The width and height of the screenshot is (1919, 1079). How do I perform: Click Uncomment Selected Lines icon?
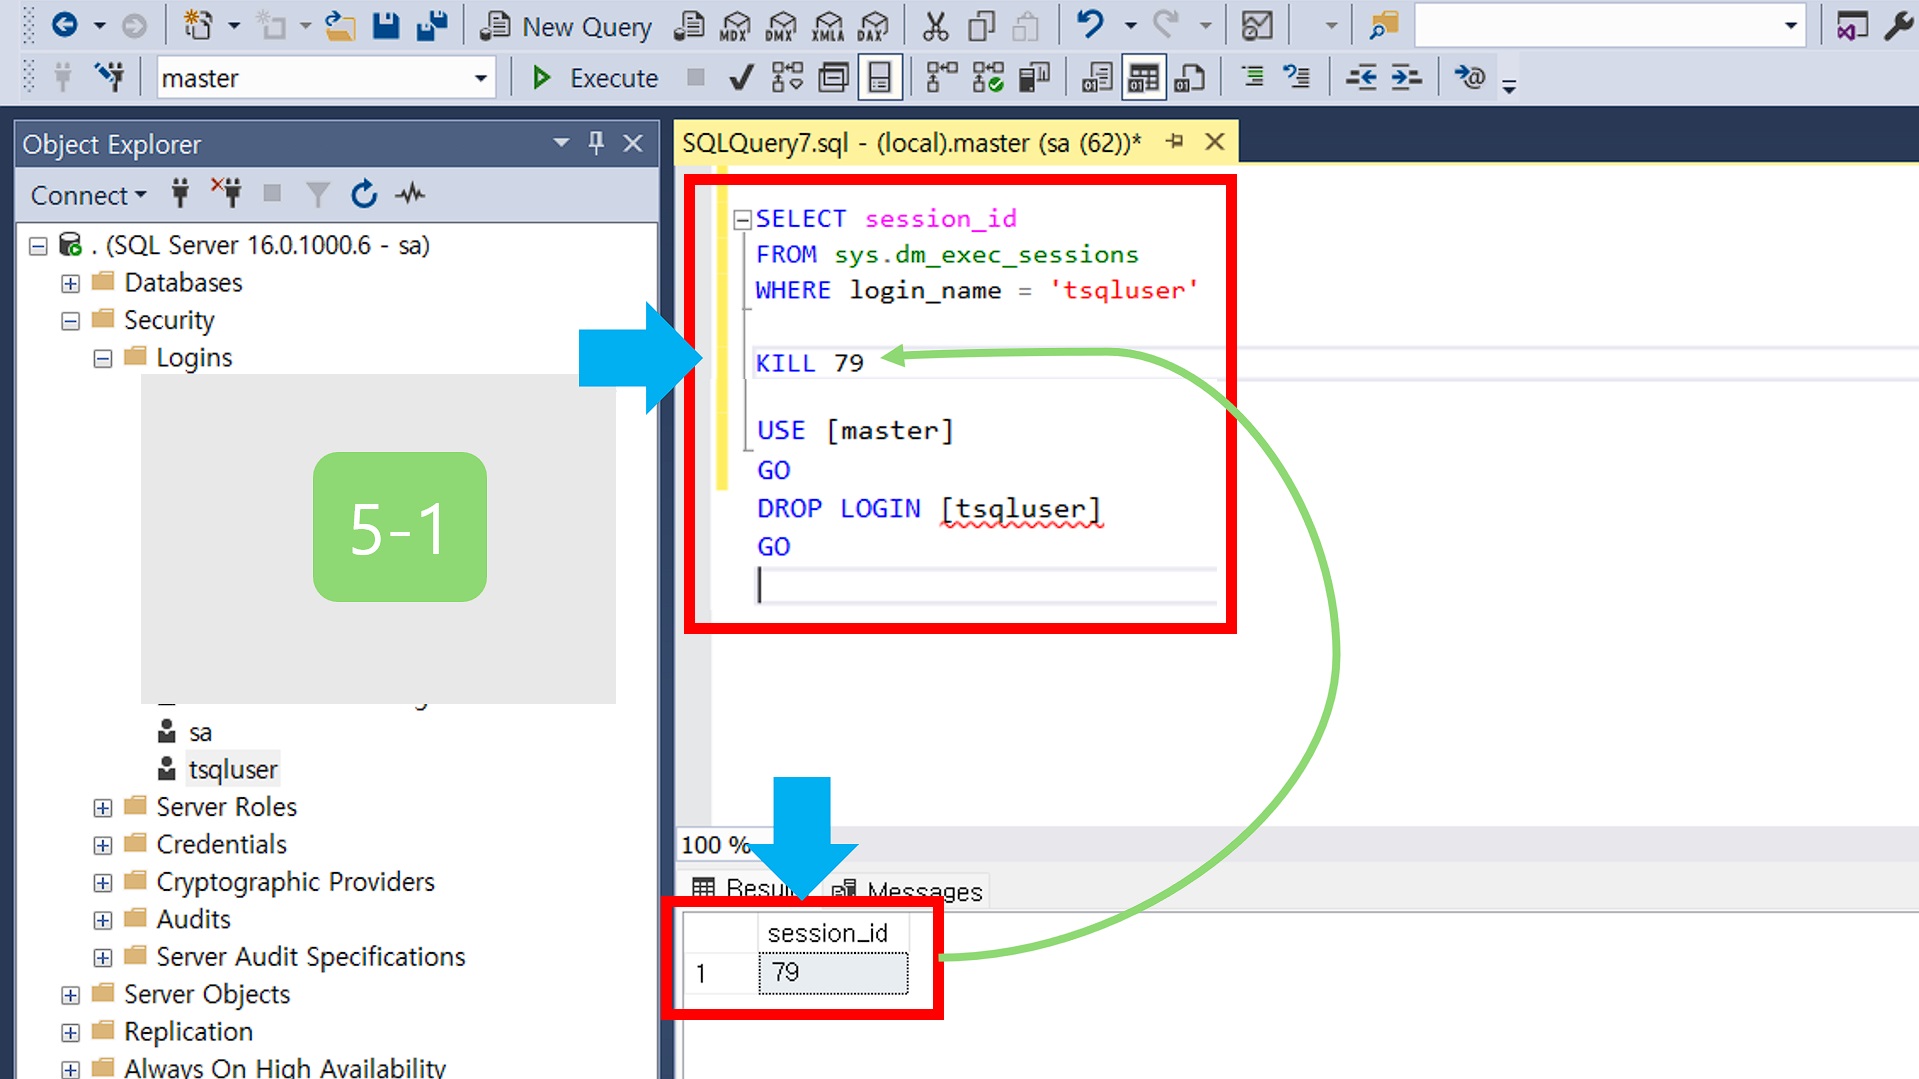pyautogui.click(x=1297, y=77)
